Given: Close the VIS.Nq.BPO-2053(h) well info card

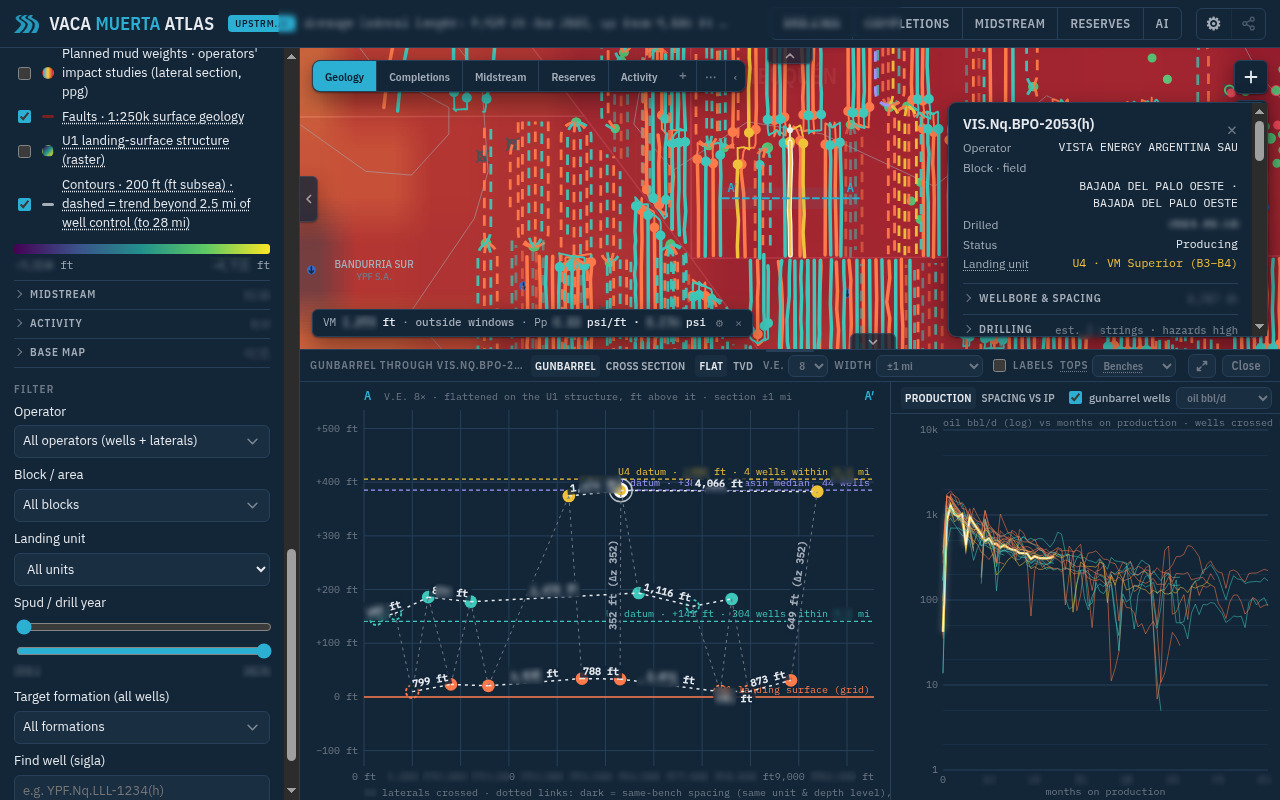Looking at the screenshot, I should (x=1232, y=130).
